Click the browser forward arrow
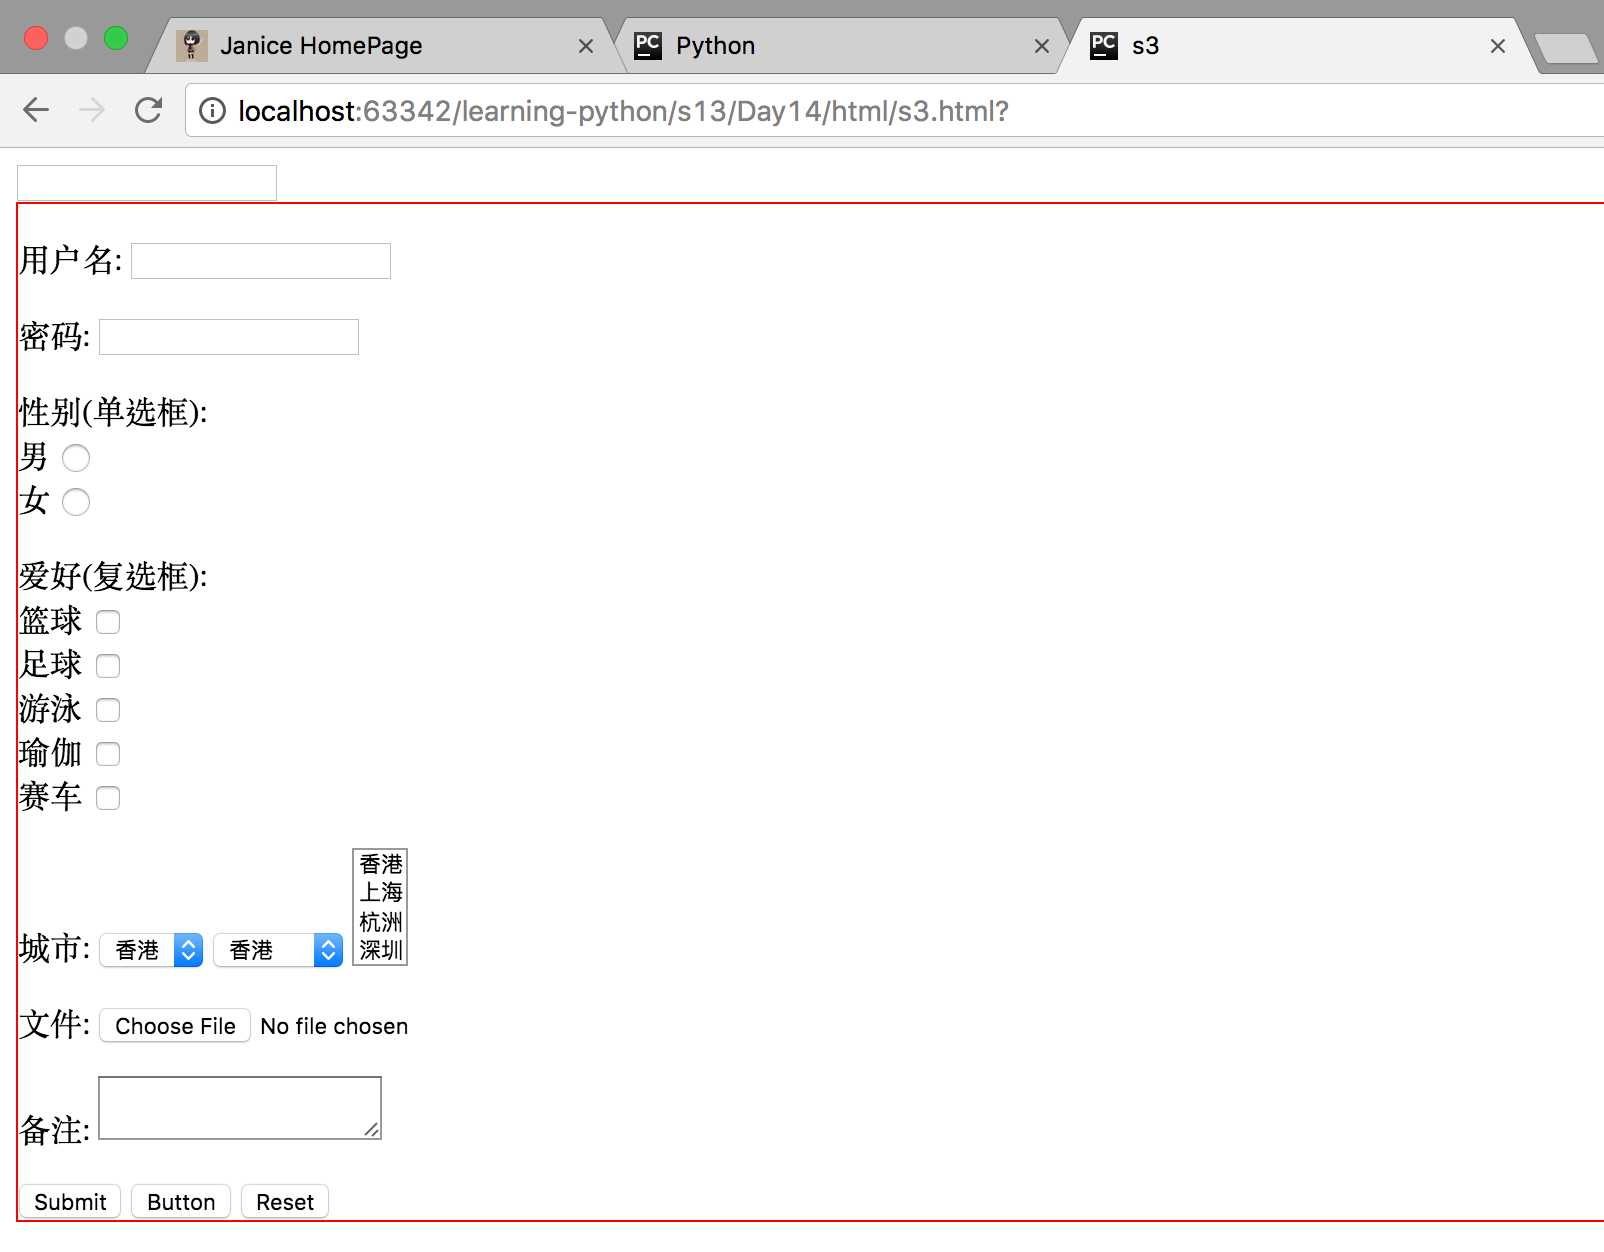 pyautogui.click(x=92, y=110)
